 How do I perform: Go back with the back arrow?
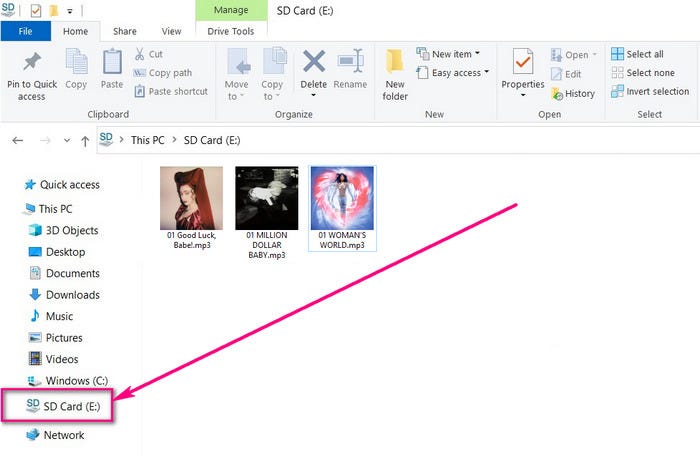point(18,141)
